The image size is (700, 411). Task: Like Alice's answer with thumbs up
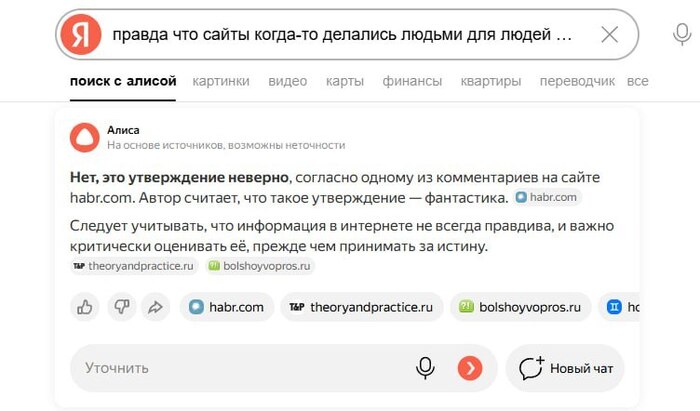tap(86, 307)
